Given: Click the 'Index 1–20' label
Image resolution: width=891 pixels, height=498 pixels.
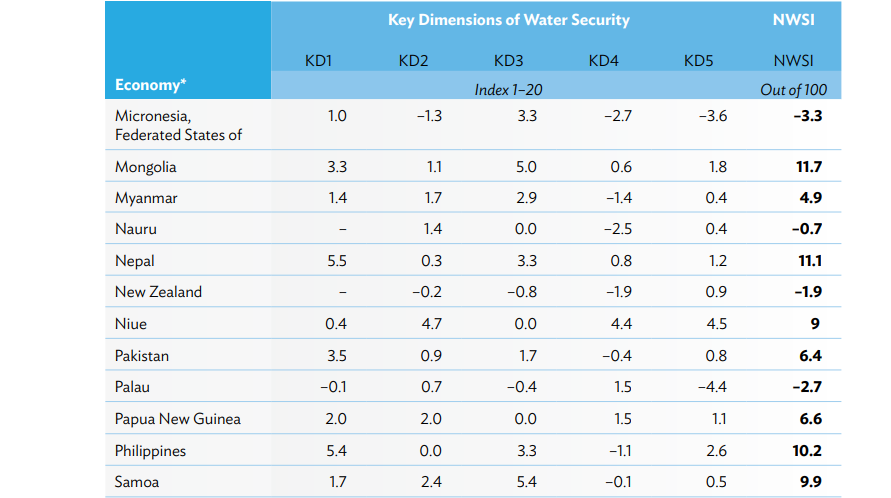Looking at the screenshot, I should coord(508,90).
